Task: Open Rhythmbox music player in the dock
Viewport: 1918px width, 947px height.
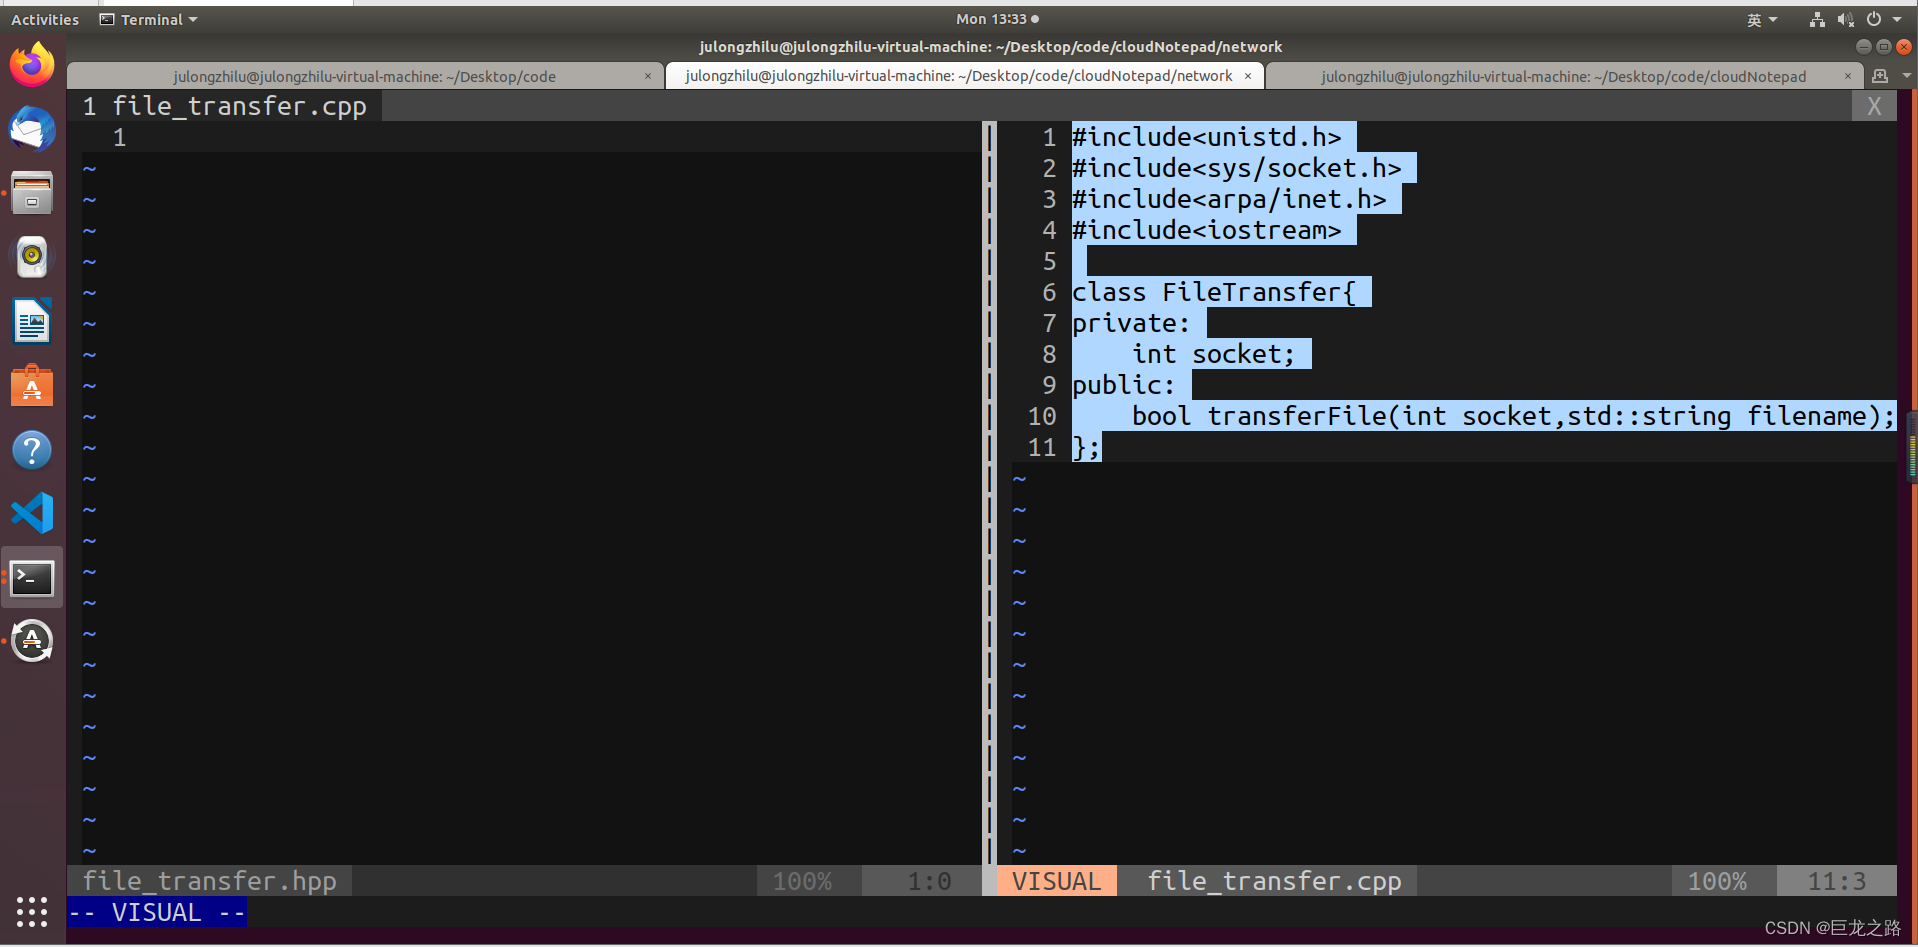Action: [32, 257]
